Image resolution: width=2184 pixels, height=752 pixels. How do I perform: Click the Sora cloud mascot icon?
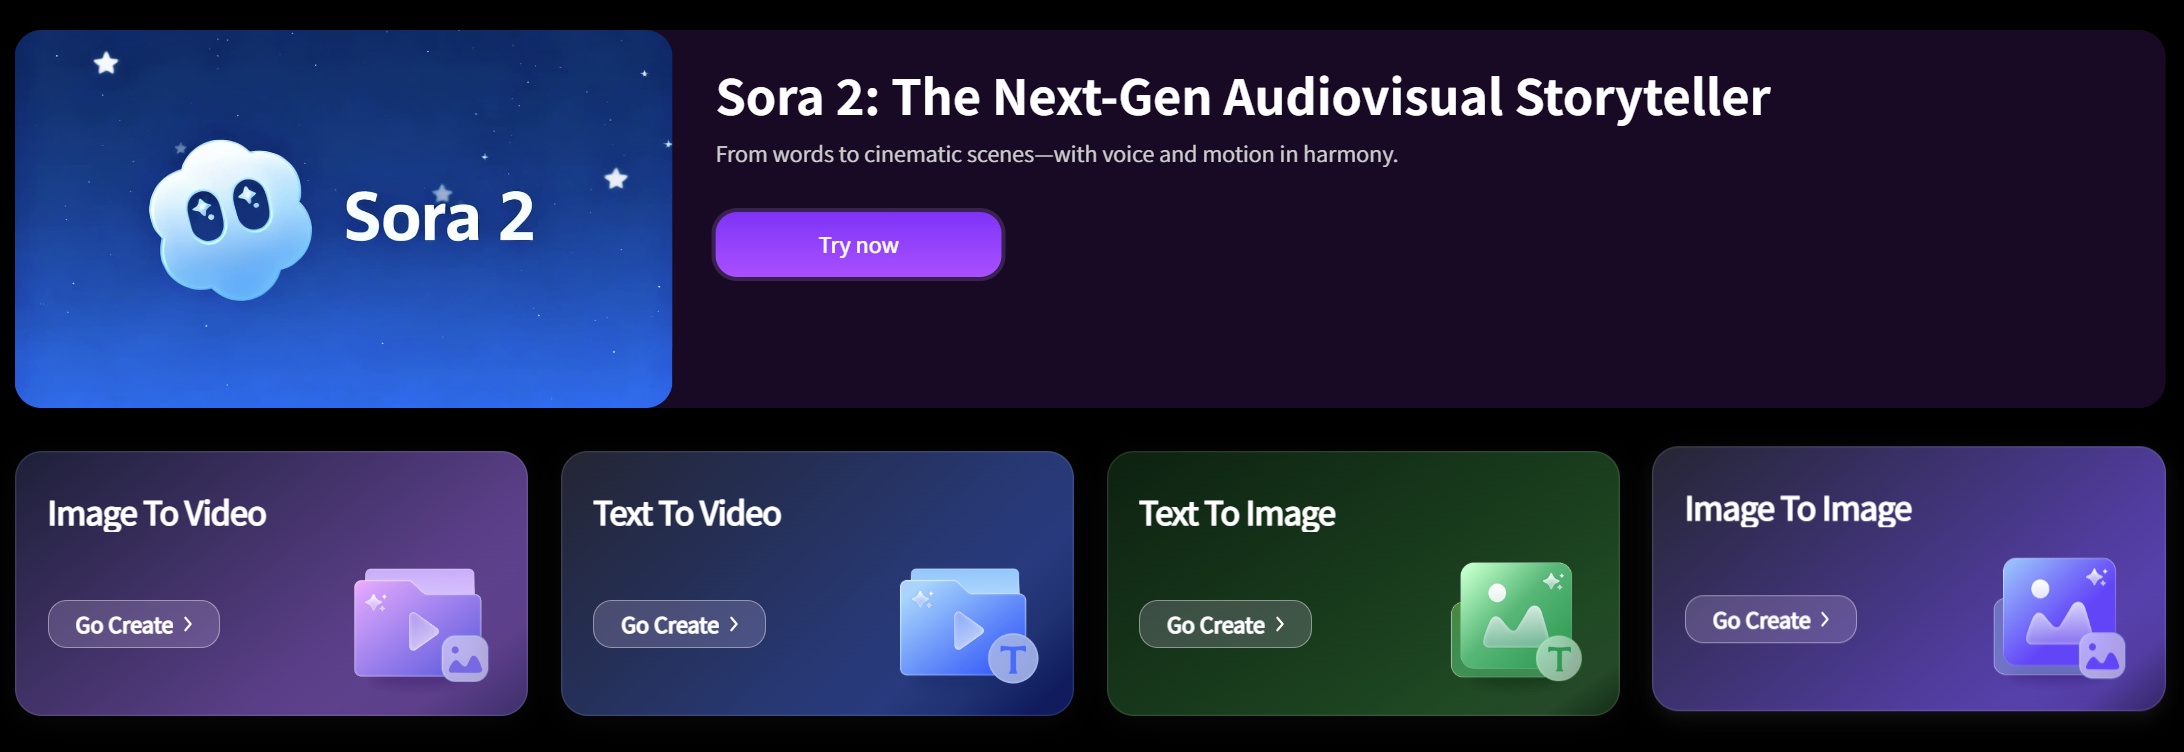click(x=230, y=220)
